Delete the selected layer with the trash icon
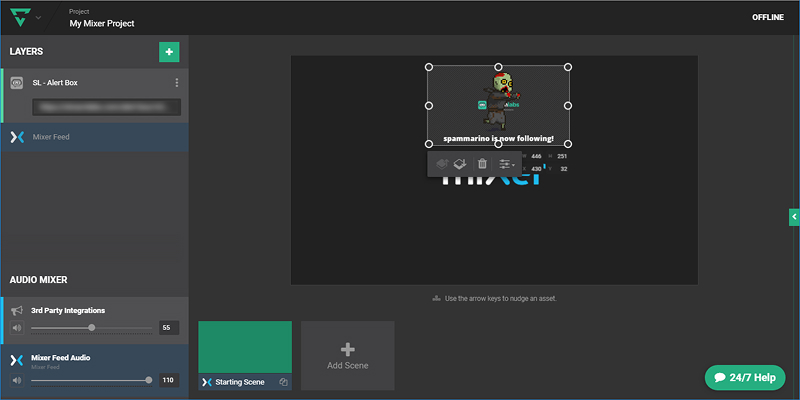The height and width of the screenshot is (400, 800). (482, 164)
